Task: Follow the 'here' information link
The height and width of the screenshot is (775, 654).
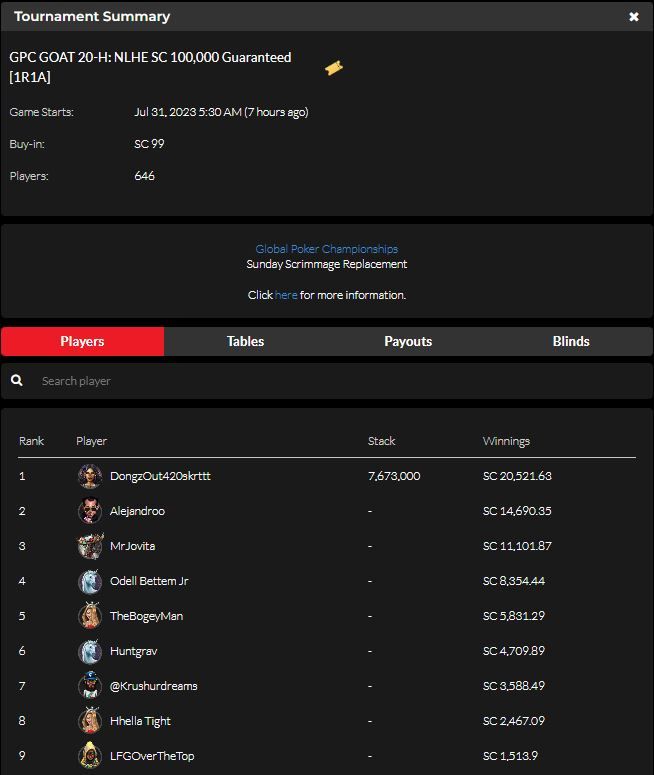Action: pyautogui.click(x=286, y=295)
